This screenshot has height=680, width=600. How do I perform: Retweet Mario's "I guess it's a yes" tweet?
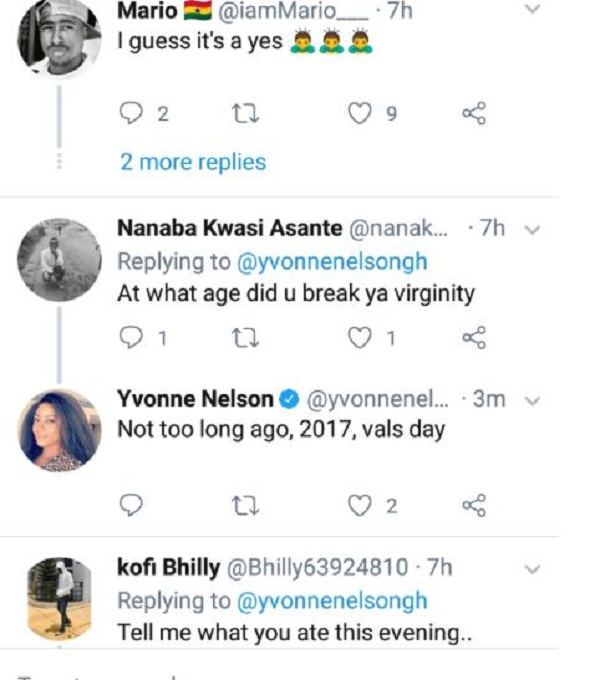[245, 113]
